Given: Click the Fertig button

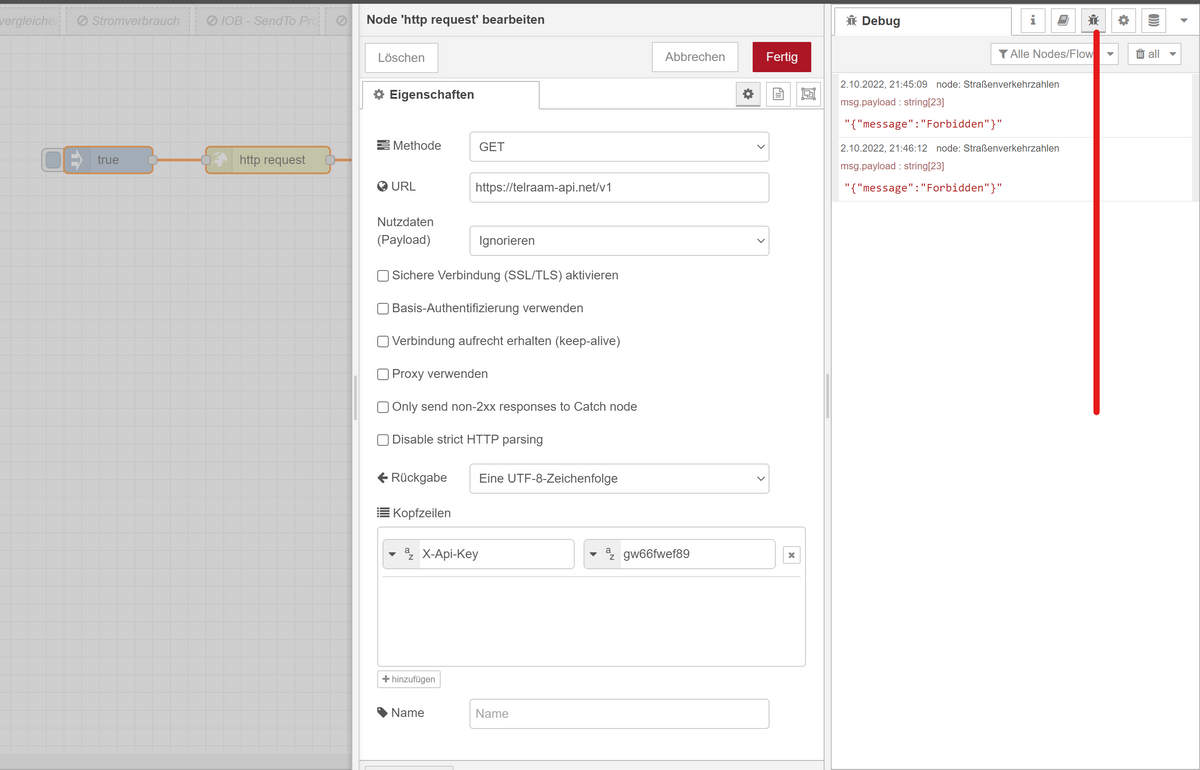Looking at the screenshot, I should click(781, 57).
